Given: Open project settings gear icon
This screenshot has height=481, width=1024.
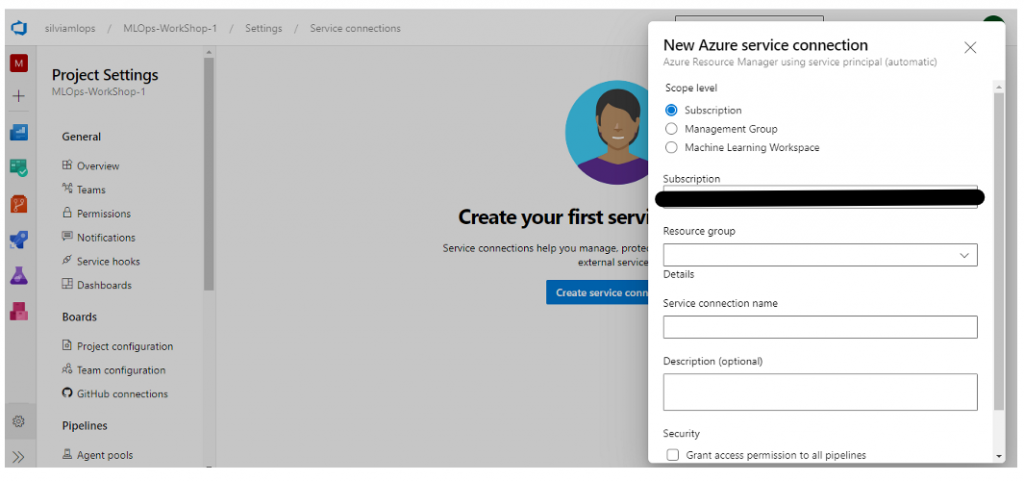Looking at the screenshot, I should point(19,422).
